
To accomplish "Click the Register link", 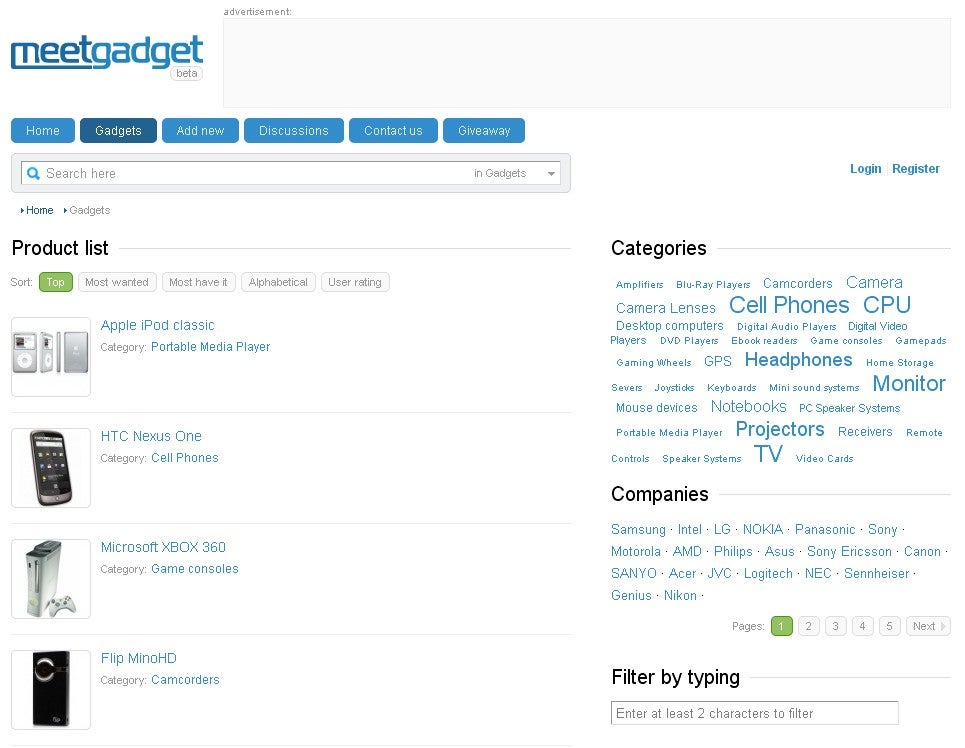I will [x=915, y=169].
